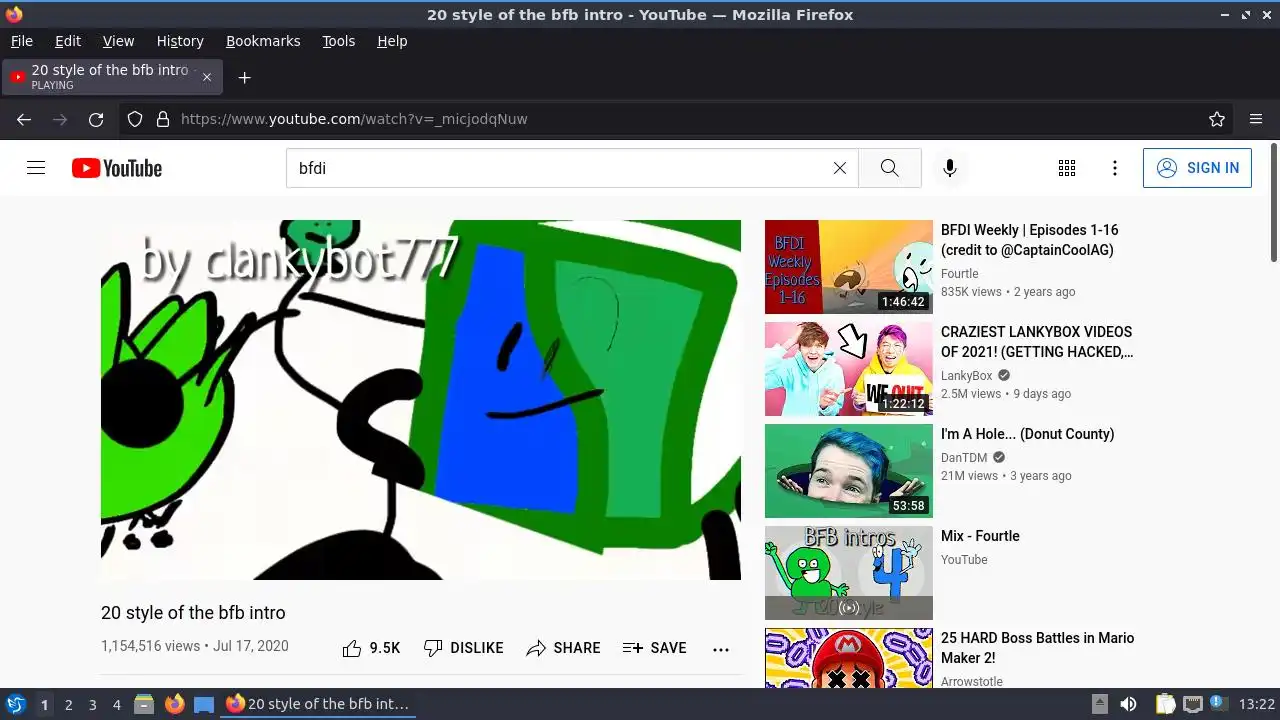Open the Tools menu

tap(338, 41)
